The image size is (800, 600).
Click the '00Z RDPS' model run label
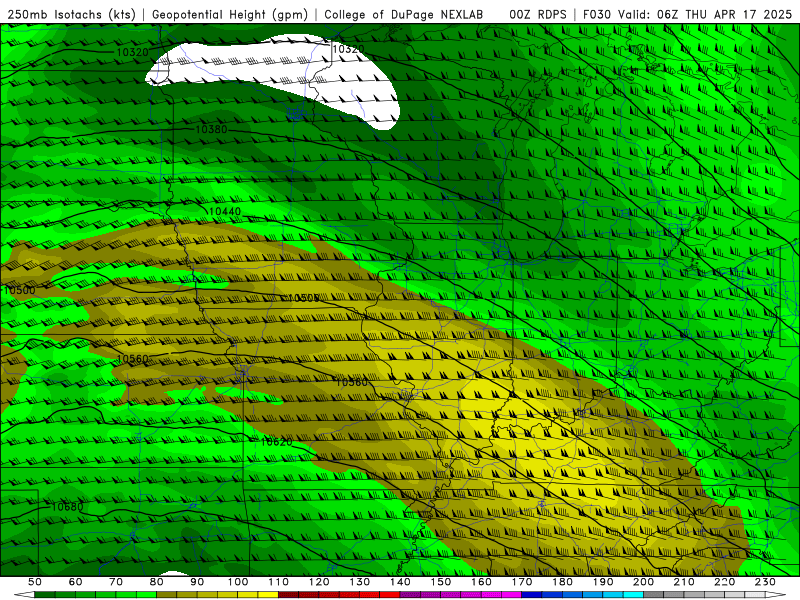[538, 15]
